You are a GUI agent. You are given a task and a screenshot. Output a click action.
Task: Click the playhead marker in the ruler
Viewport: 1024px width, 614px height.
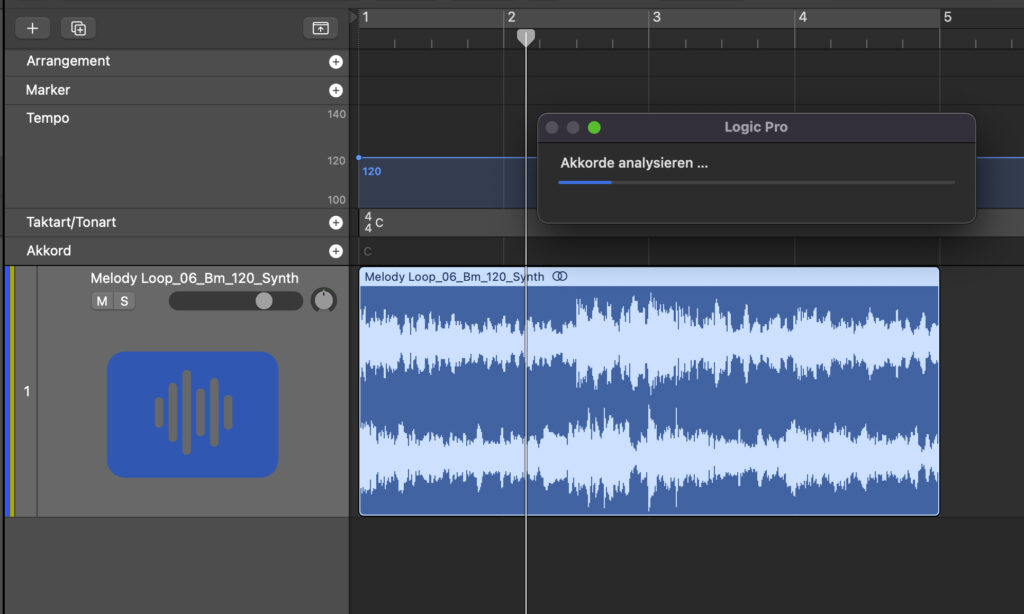tap(526, 37)
